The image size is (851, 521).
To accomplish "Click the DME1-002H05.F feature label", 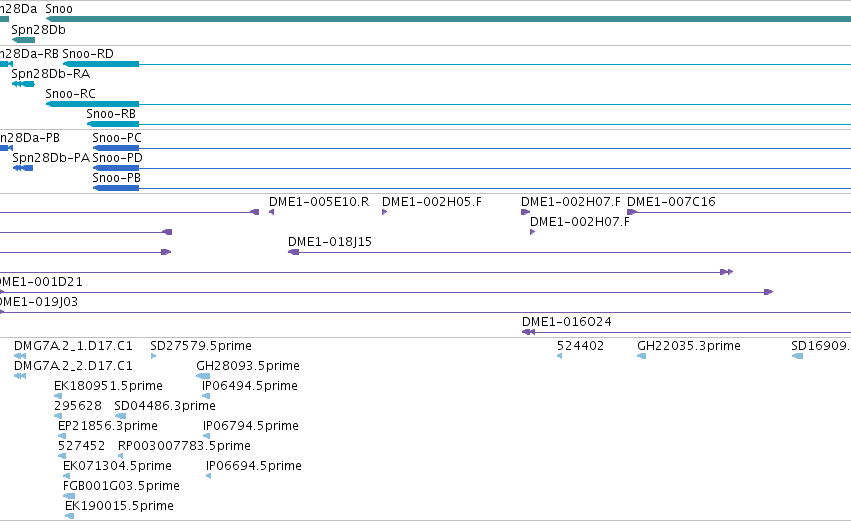I will [432, 202].
